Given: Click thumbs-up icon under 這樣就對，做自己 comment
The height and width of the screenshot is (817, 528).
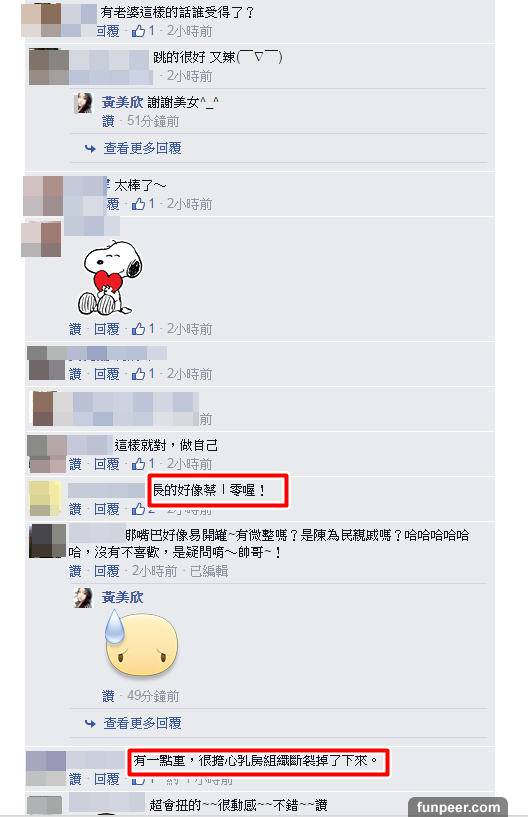Looking at the screenshot, I should pyautogui.click(x=138, y=464).
